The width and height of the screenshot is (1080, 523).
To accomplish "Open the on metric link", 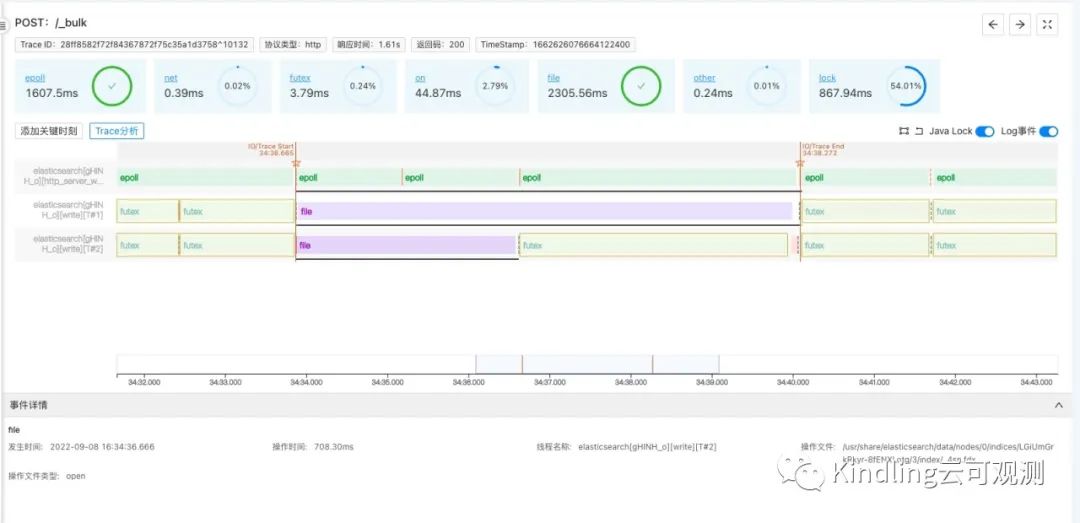I will [420, 78].
